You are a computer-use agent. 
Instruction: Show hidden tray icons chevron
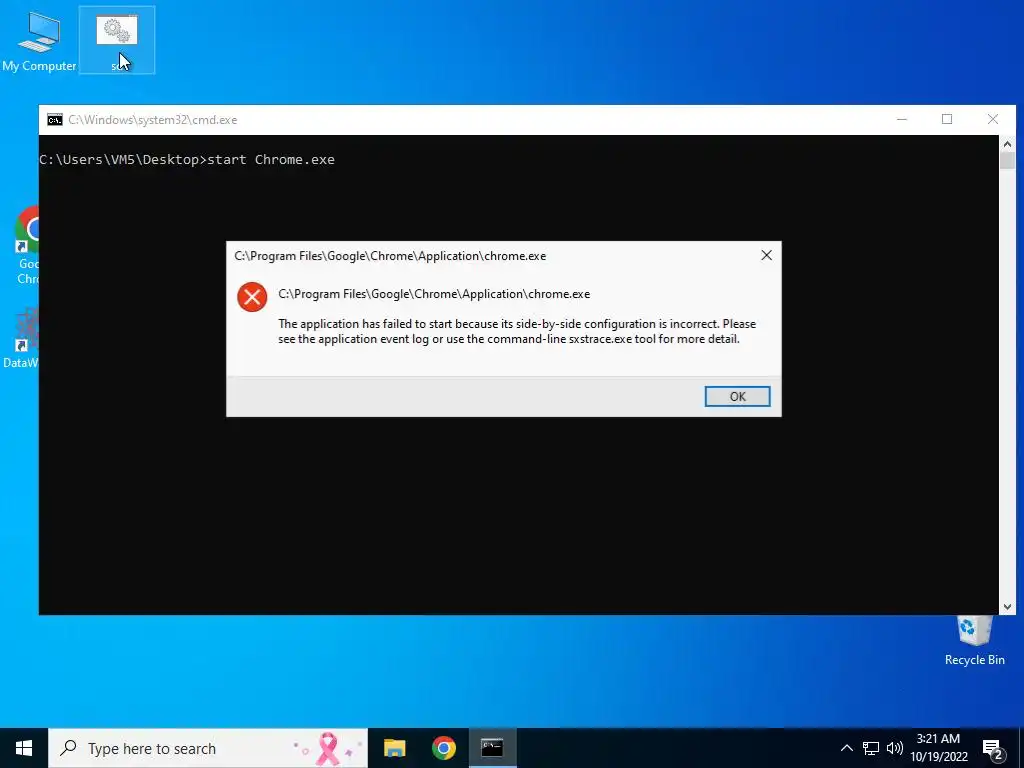(x=846, y=748)
